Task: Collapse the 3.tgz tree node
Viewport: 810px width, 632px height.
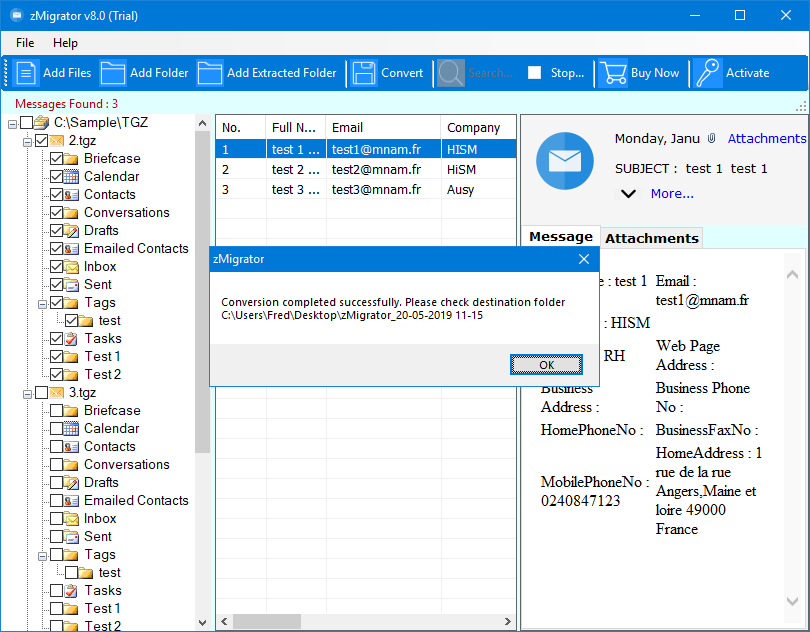Action: 27,394
